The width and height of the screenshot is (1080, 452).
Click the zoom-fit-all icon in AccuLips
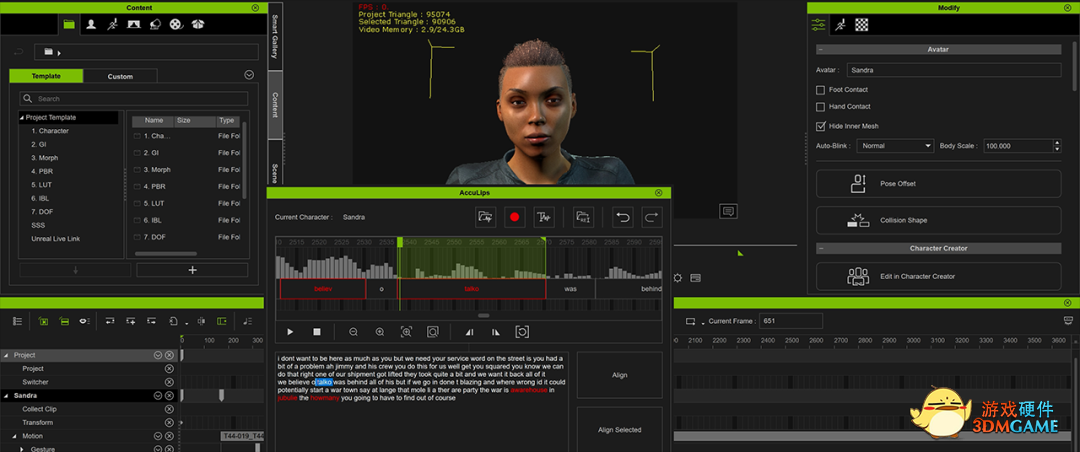click(x=433, y=332)
